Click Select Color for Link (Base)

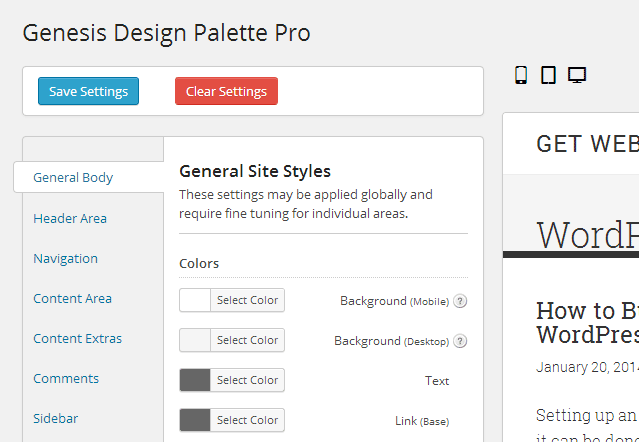tap(247, 420)
